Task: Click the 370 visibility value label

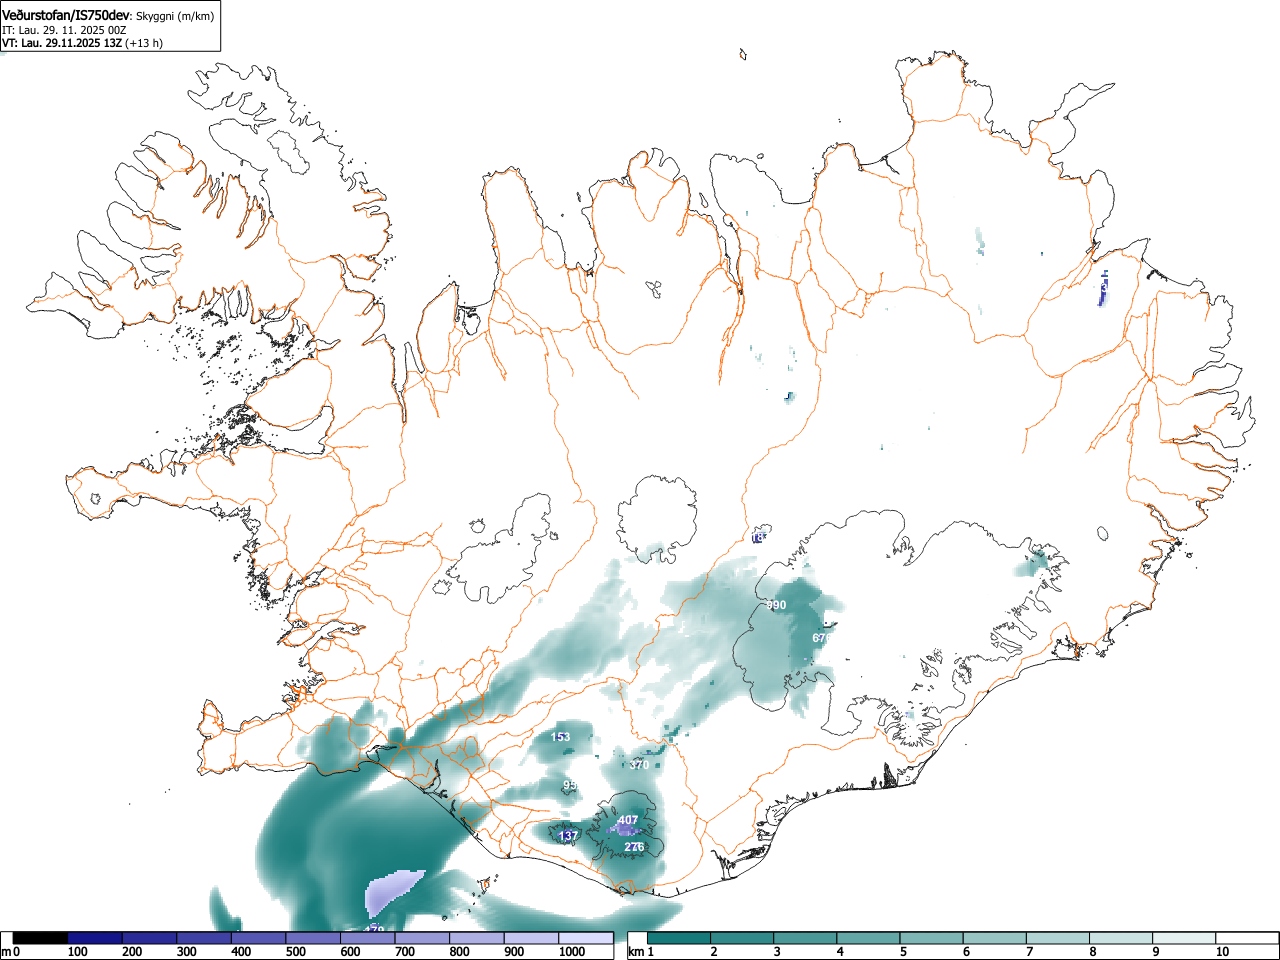Action: pos(639,765)
